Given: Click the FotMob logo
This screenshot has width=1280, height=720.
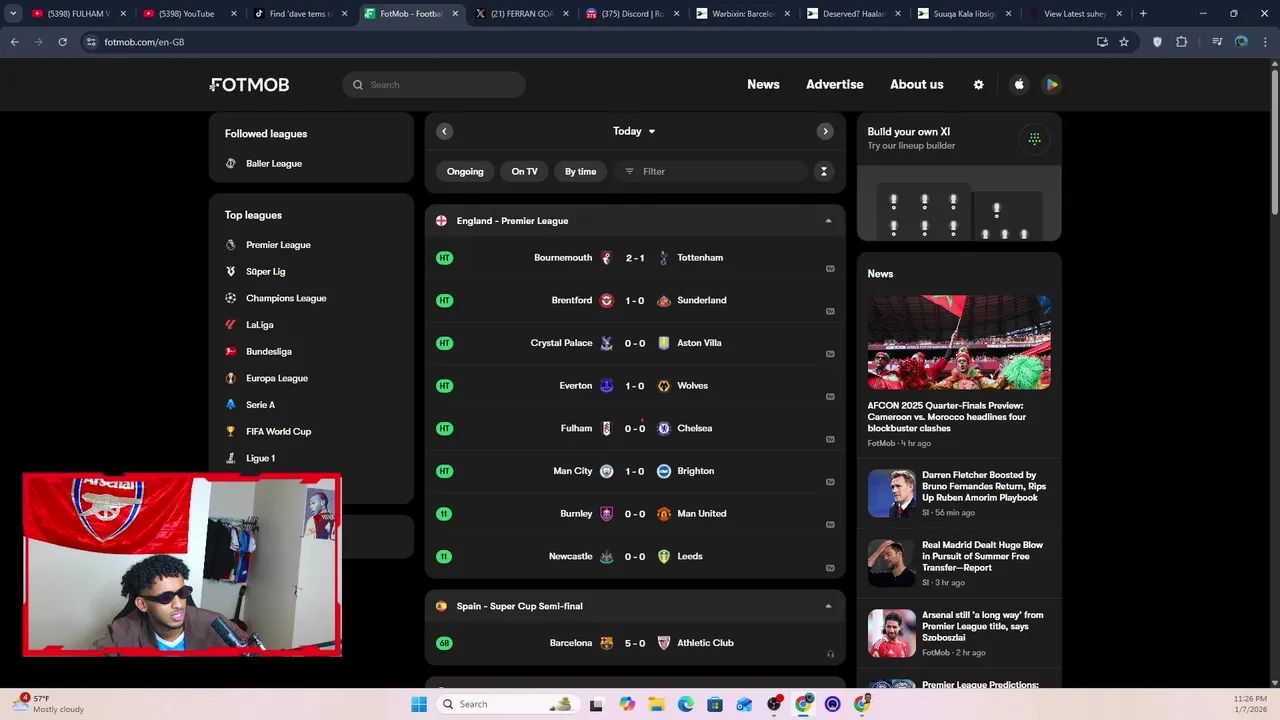Looking at the screenshot, I should point(250,85).
